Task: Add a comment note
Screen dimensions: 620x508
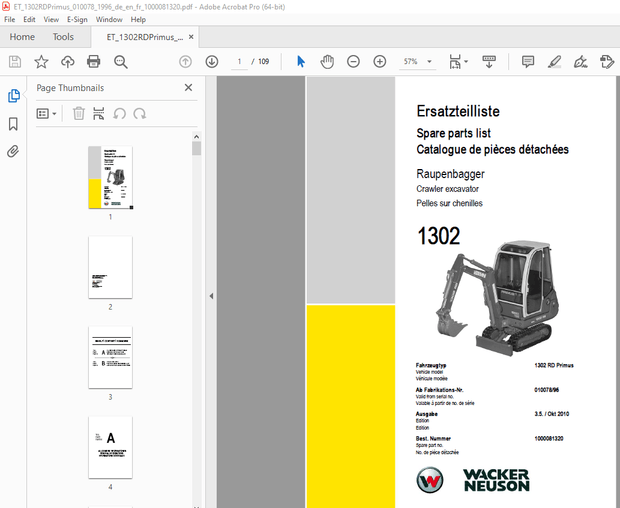Action: pos(528,62)
